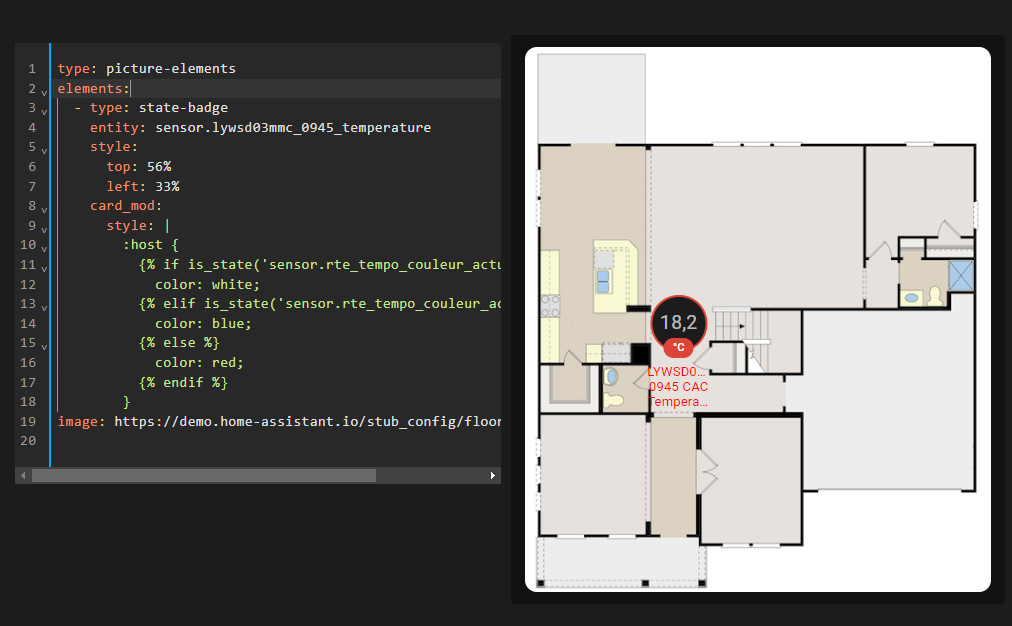Click the red °C unit label on badge
The width and height of the screenshot is (1012, 626).
pyautogui.click(x=678, y=347)
